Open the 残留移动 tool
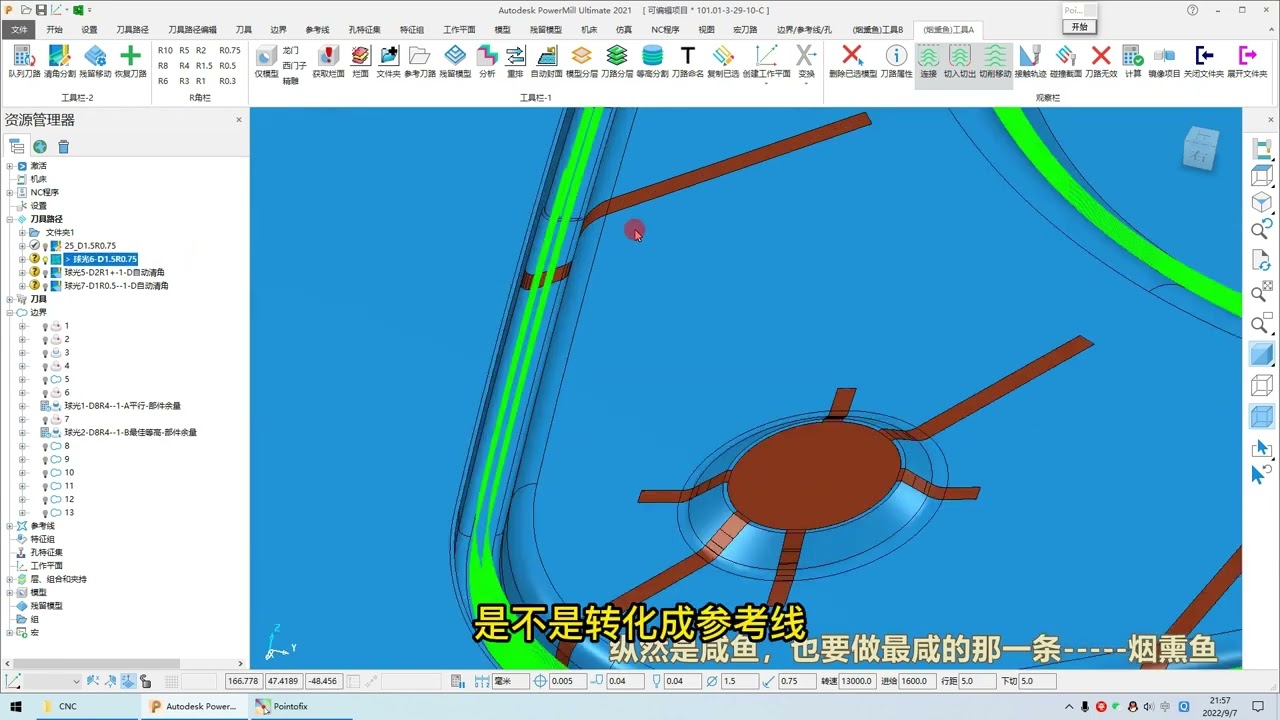This screenshot has width=1280, height=720. click(95, 61)
